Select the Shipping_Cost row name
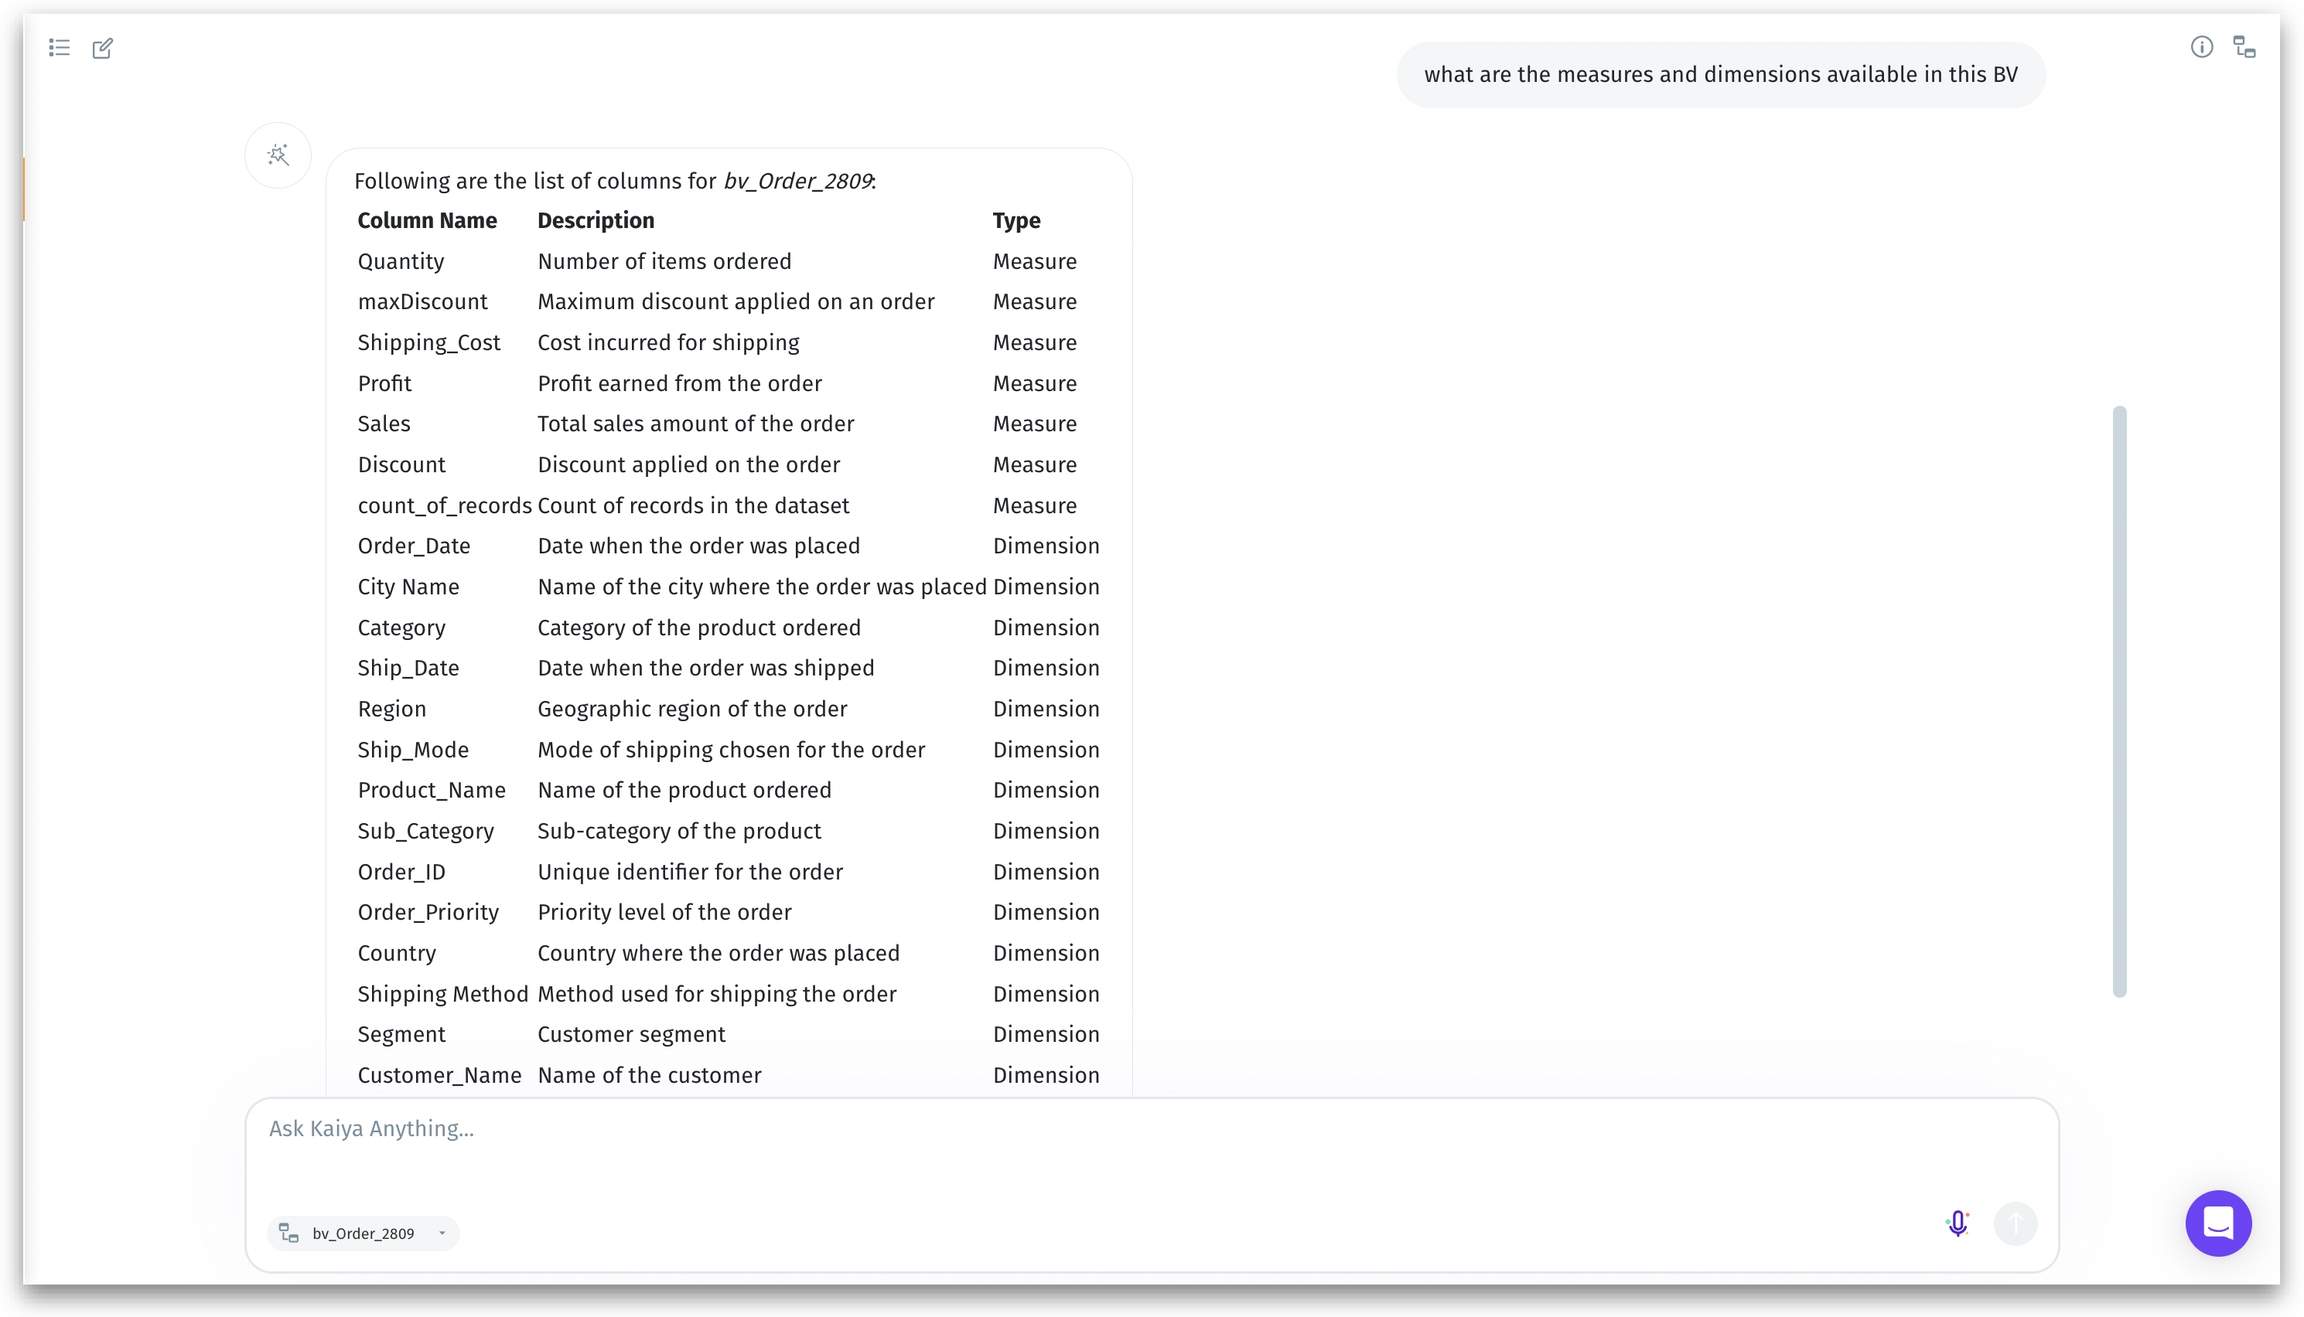2304x1317 pixels. click(x=428, y=343)
